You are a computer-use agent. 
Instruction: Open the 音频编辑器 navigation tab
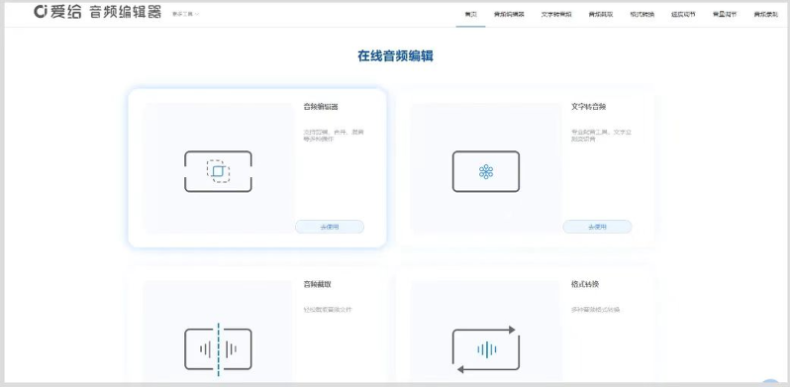[509, 15]
